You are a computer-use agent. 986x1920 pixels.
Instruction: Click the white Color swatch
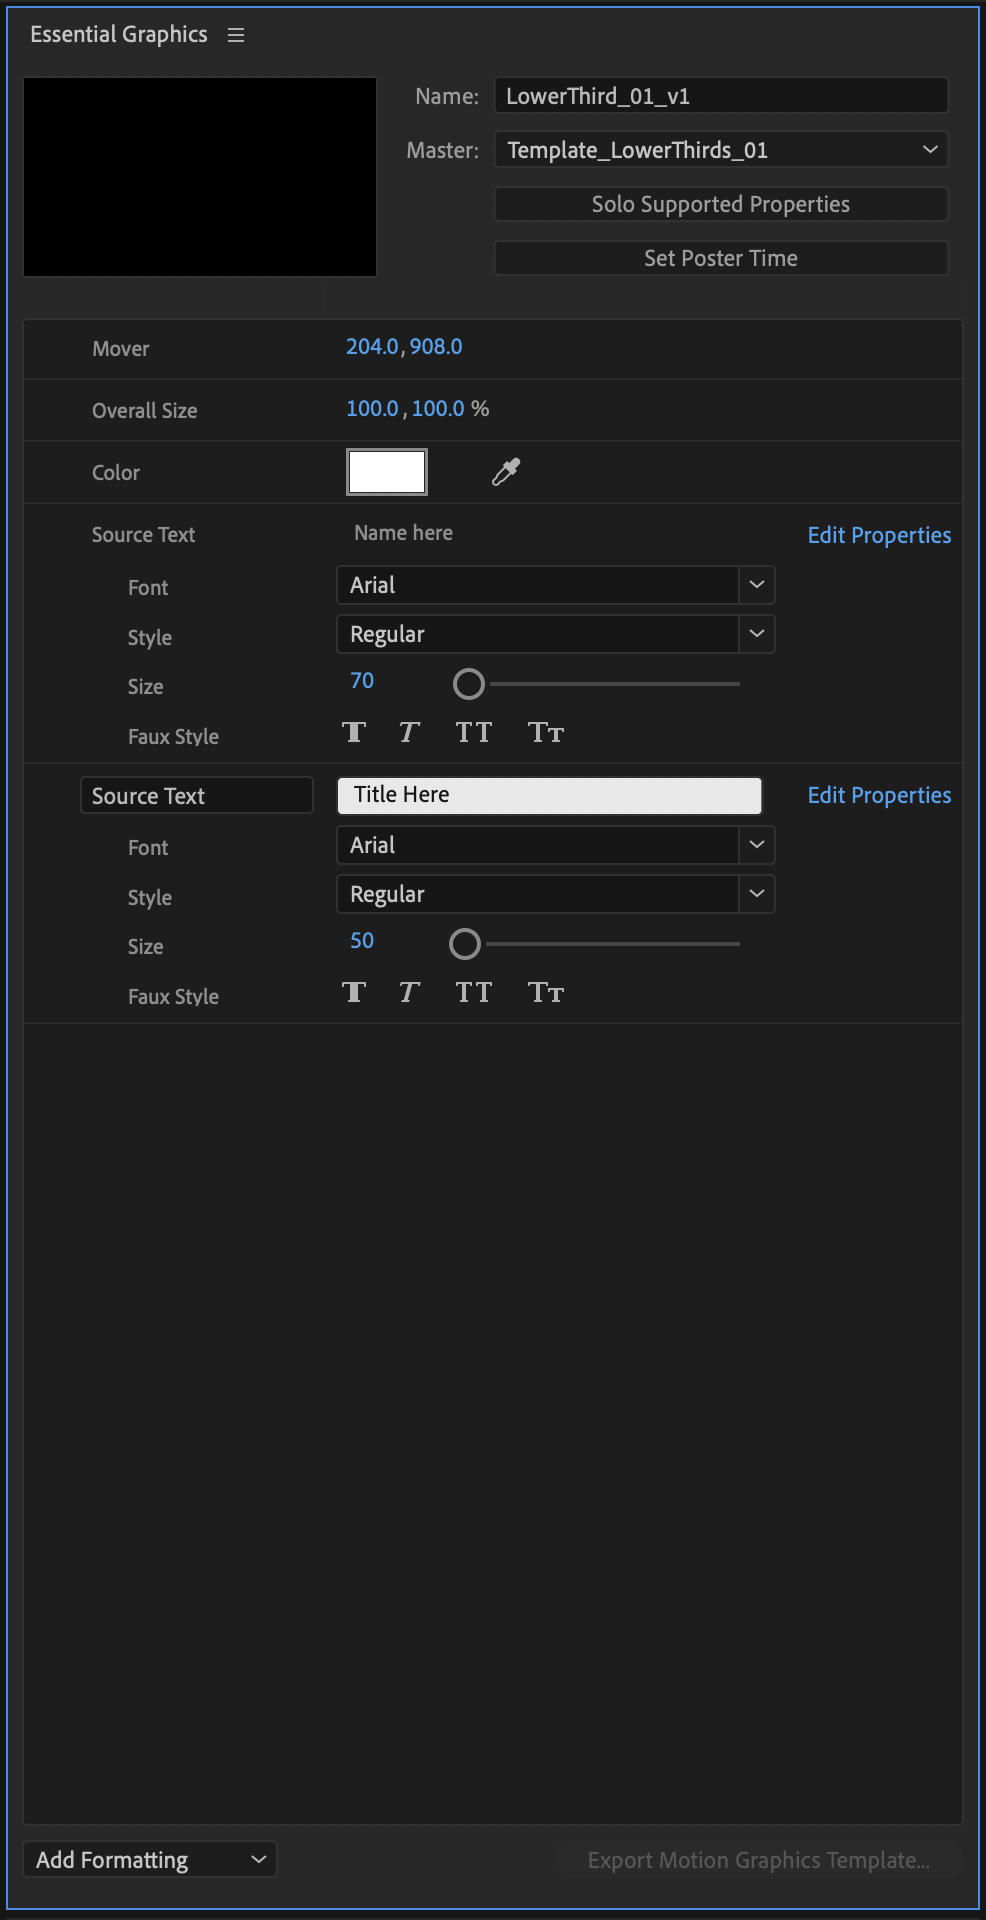(387, 472)
